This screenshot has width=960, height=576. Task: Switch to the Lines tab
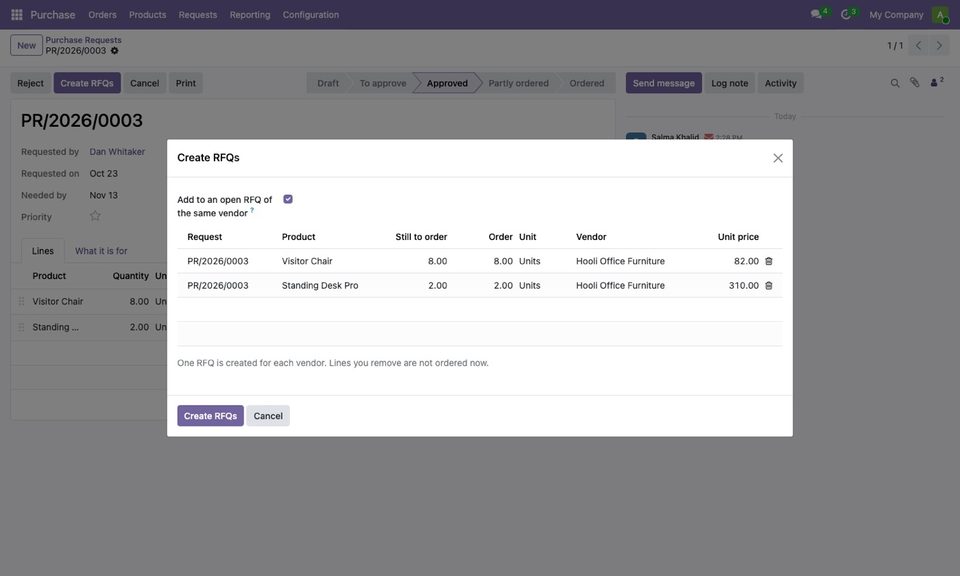pyautogui.click(x=43, y=251)
